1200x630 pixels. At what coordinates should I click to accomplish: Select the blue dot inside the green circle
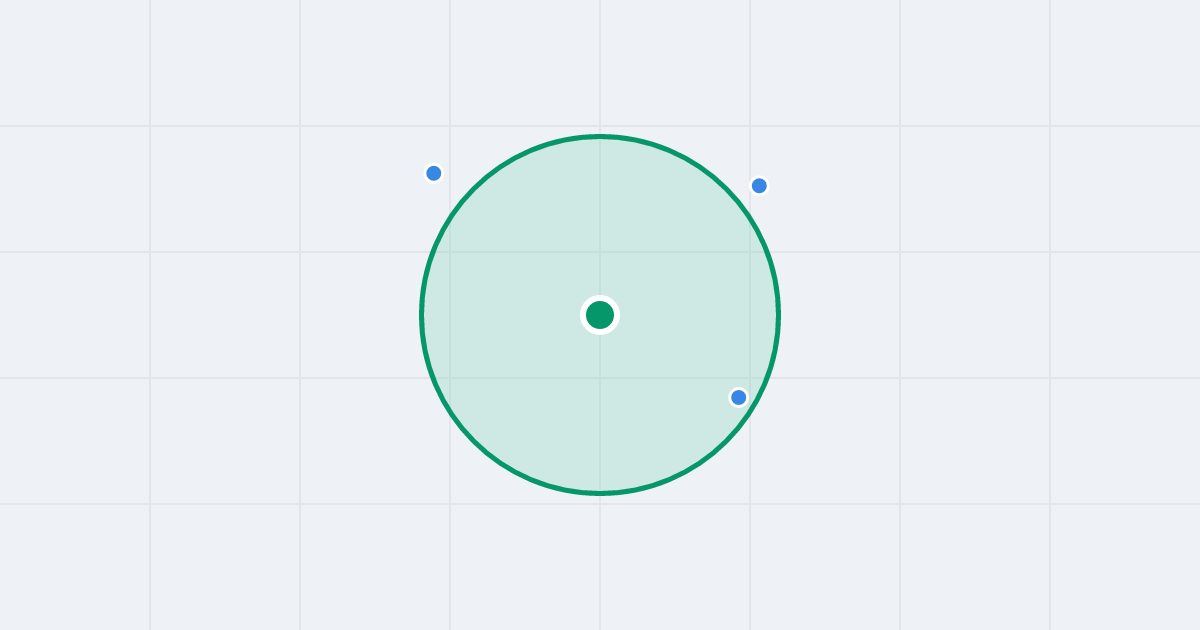coord(739,397)
